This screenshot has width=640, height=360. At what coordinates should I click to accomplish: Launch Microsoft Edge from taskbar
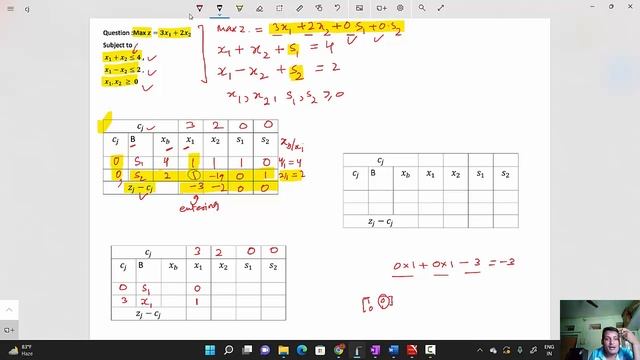pyautogui.click(x=302, y=350)
